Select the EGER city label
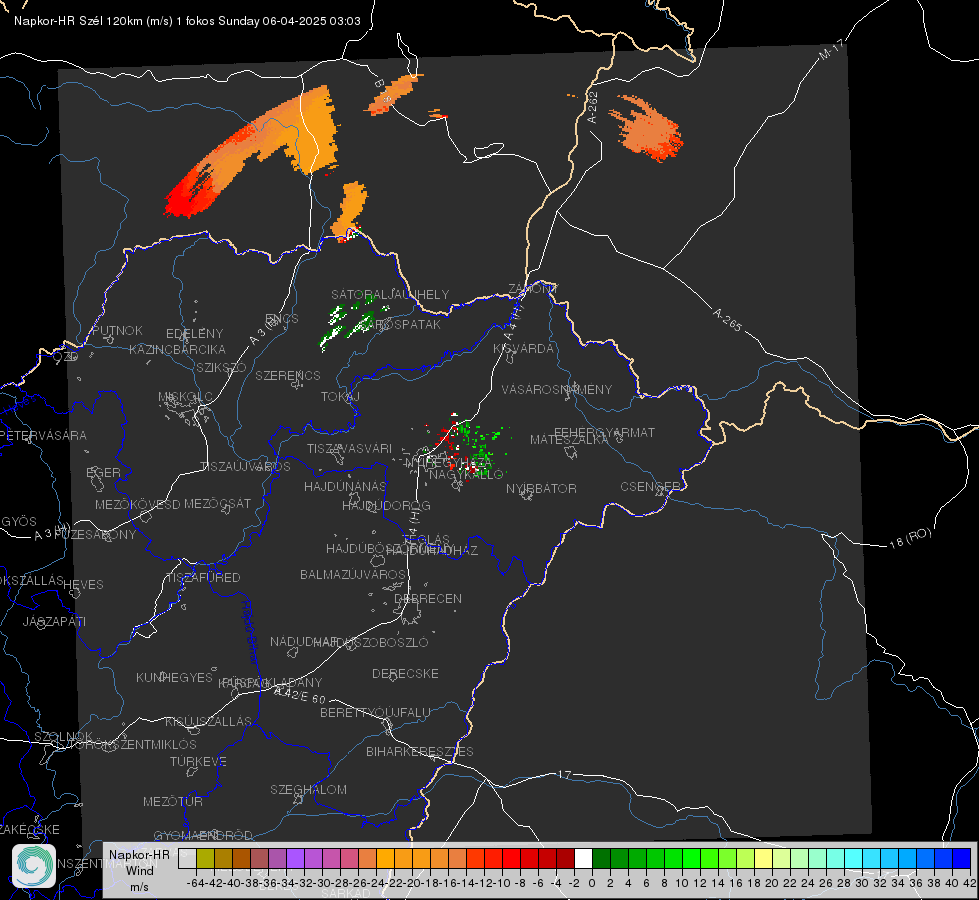 point(104,472)
